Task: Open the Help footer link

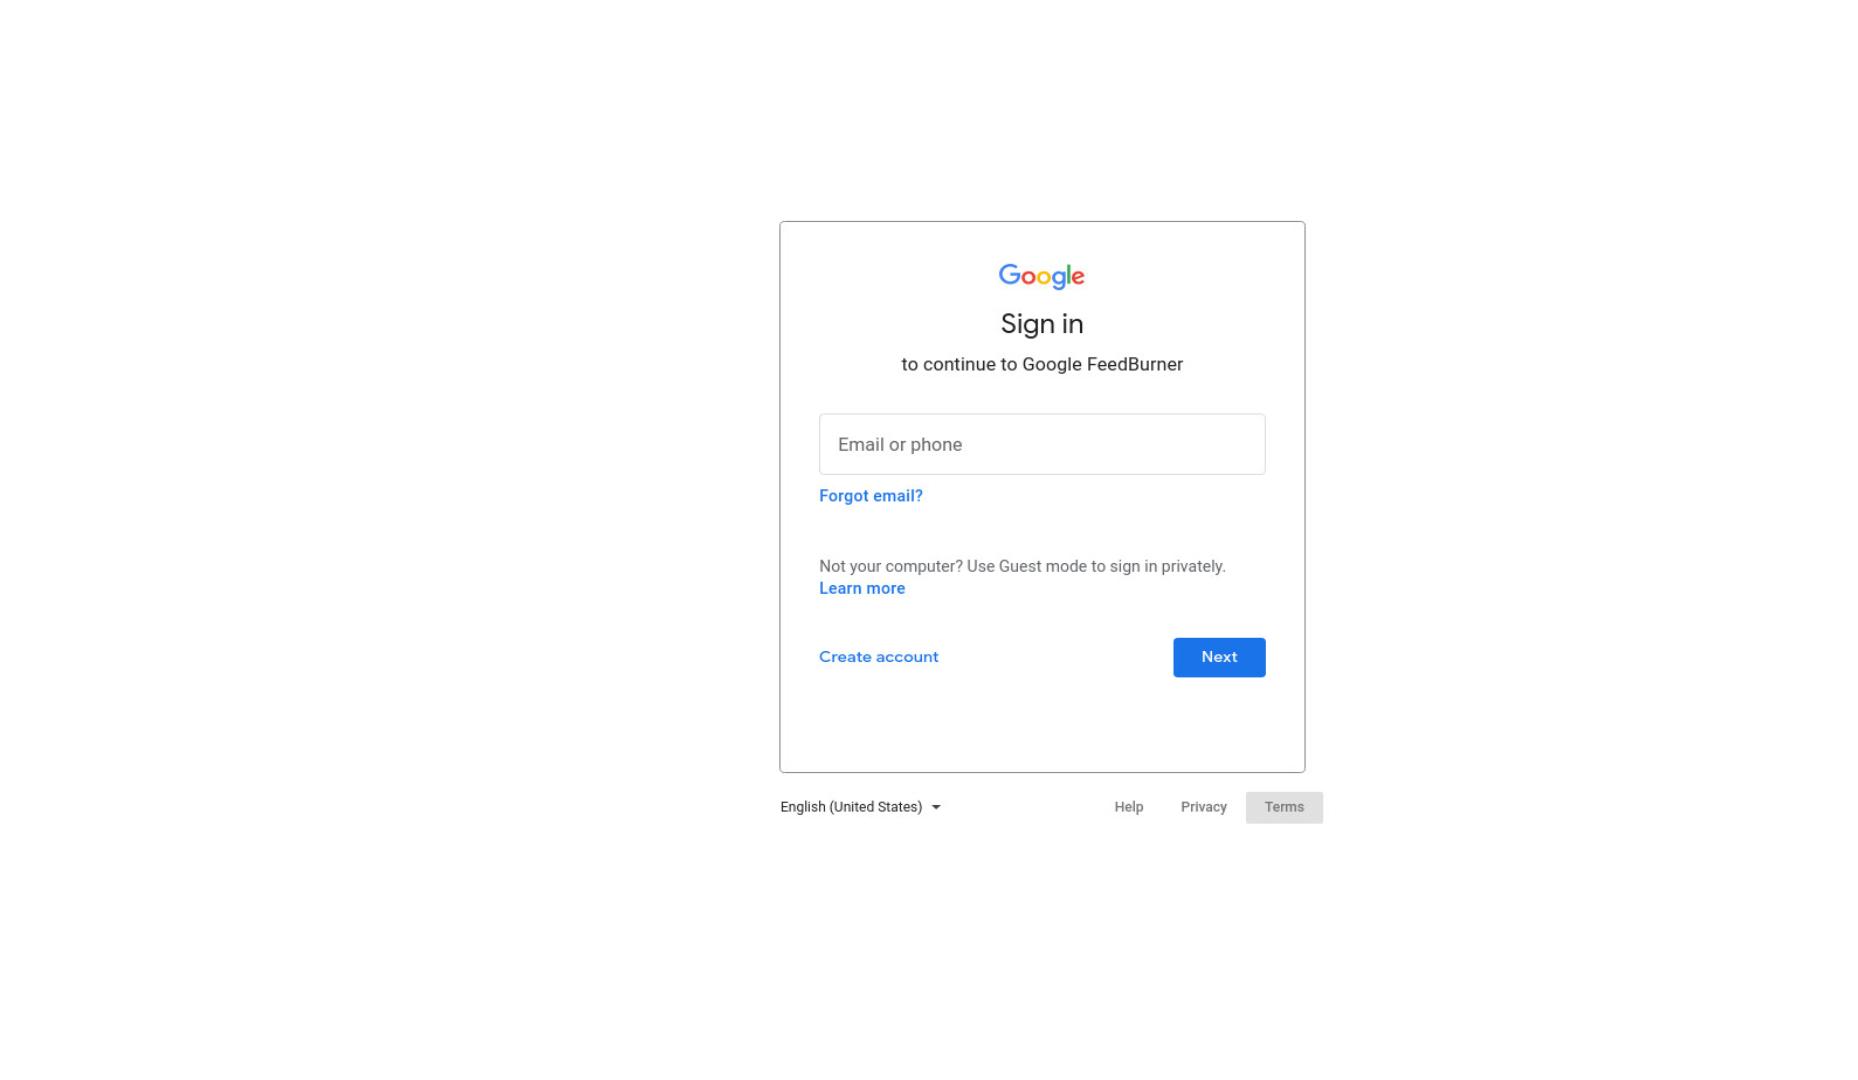Action: pyautogui.click(x=1128, y=807)
